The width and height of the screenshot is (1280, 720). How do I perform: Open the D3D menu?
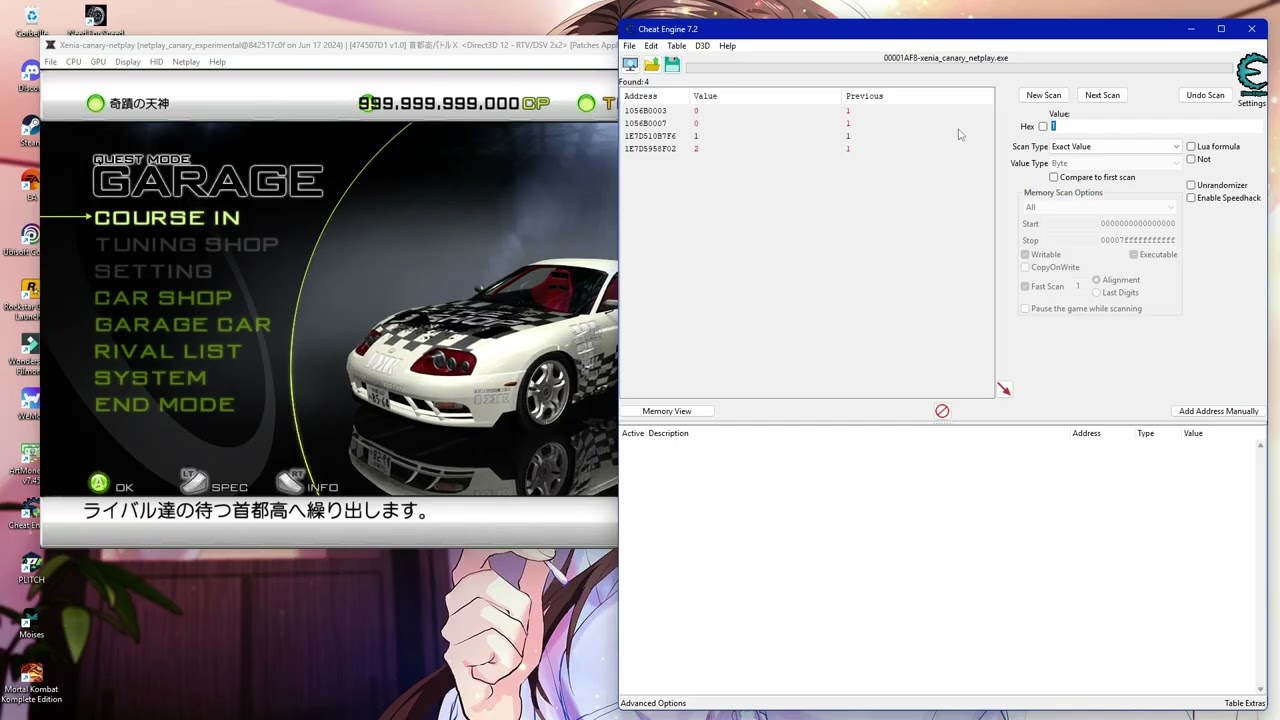[x=702, y=46]
